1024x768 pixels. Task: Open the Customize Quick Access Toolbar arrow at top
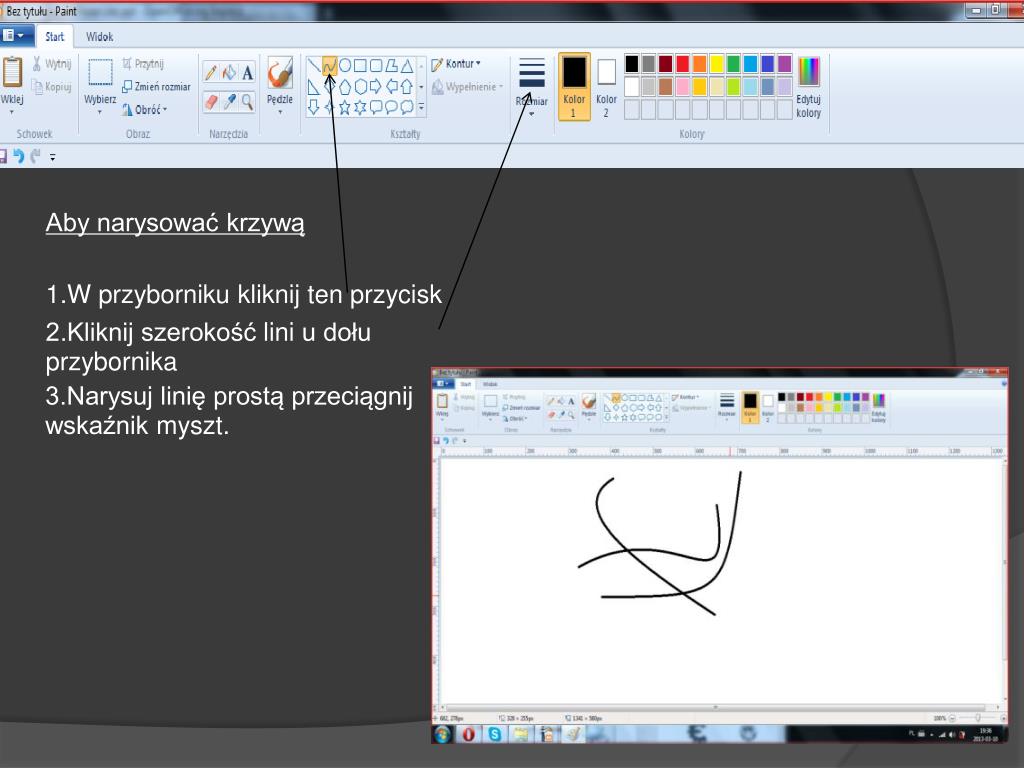pos(52,157)
